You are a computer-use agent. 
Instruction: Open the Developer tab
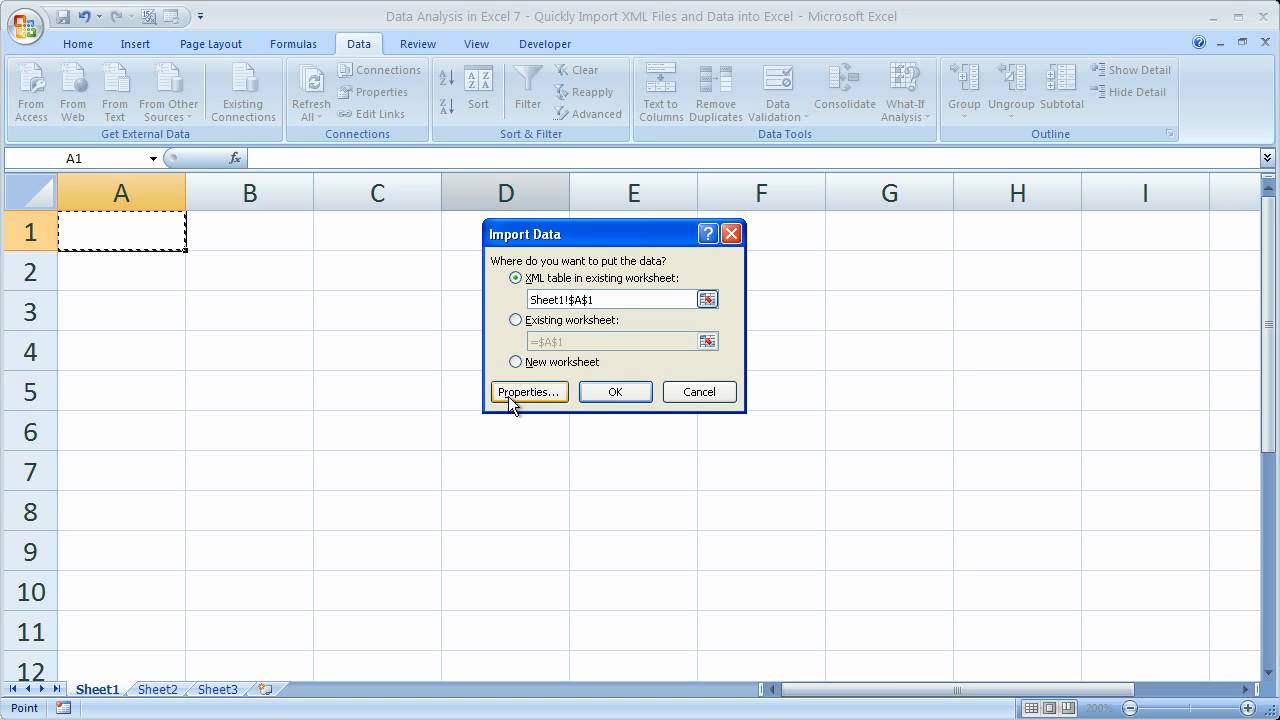(x=545, y=44)
